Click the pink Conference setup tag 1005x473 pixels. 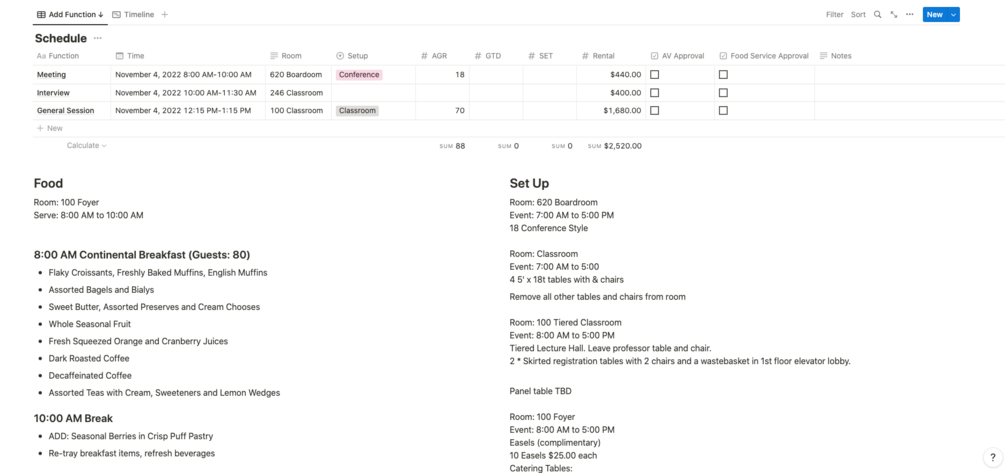(359, 75)
